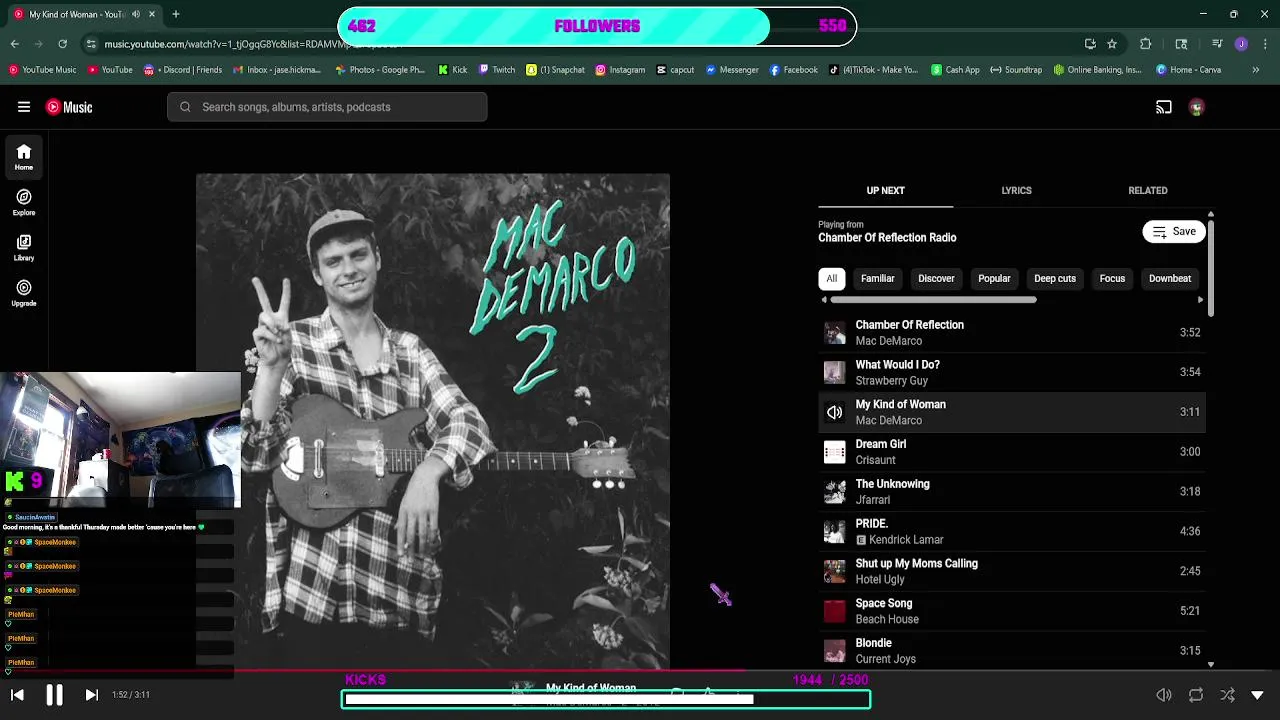
Task: Switch to the RELATED tab
Action: pos(1147,190)
